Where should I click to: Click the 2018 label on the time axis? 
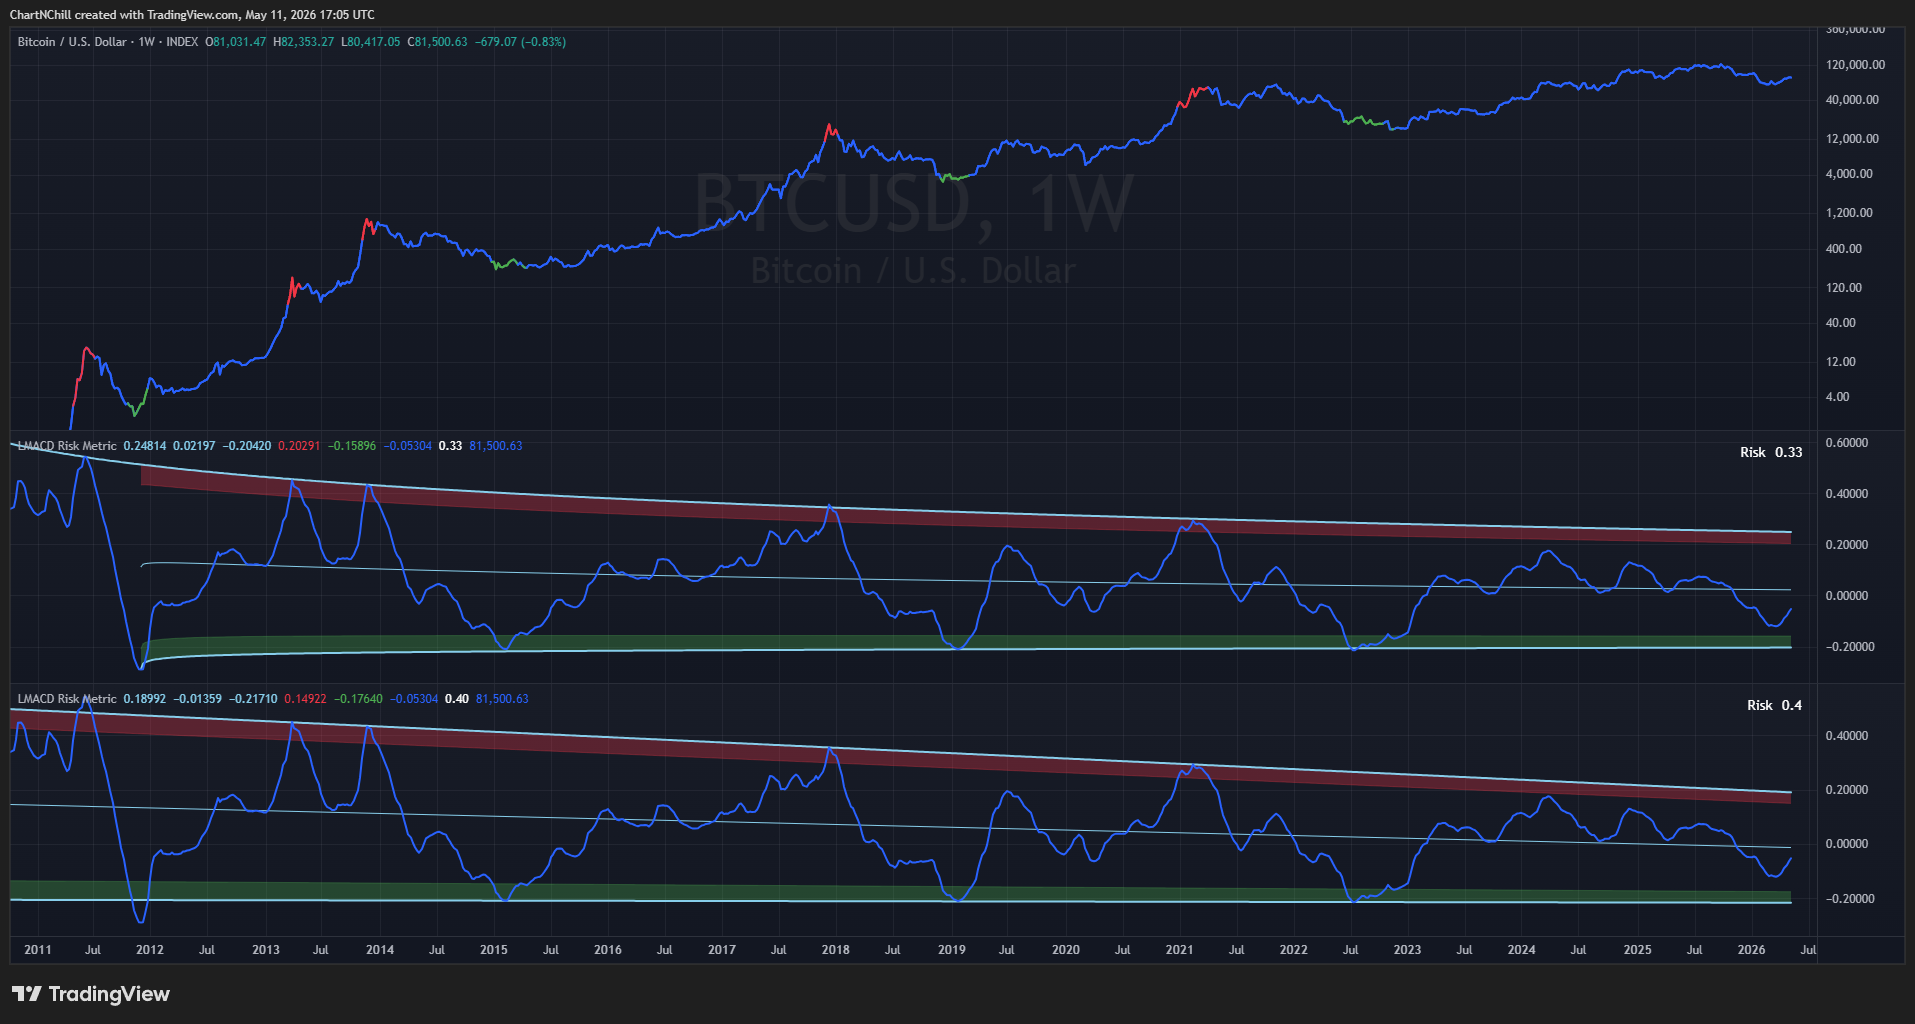(x=836, y=950)
